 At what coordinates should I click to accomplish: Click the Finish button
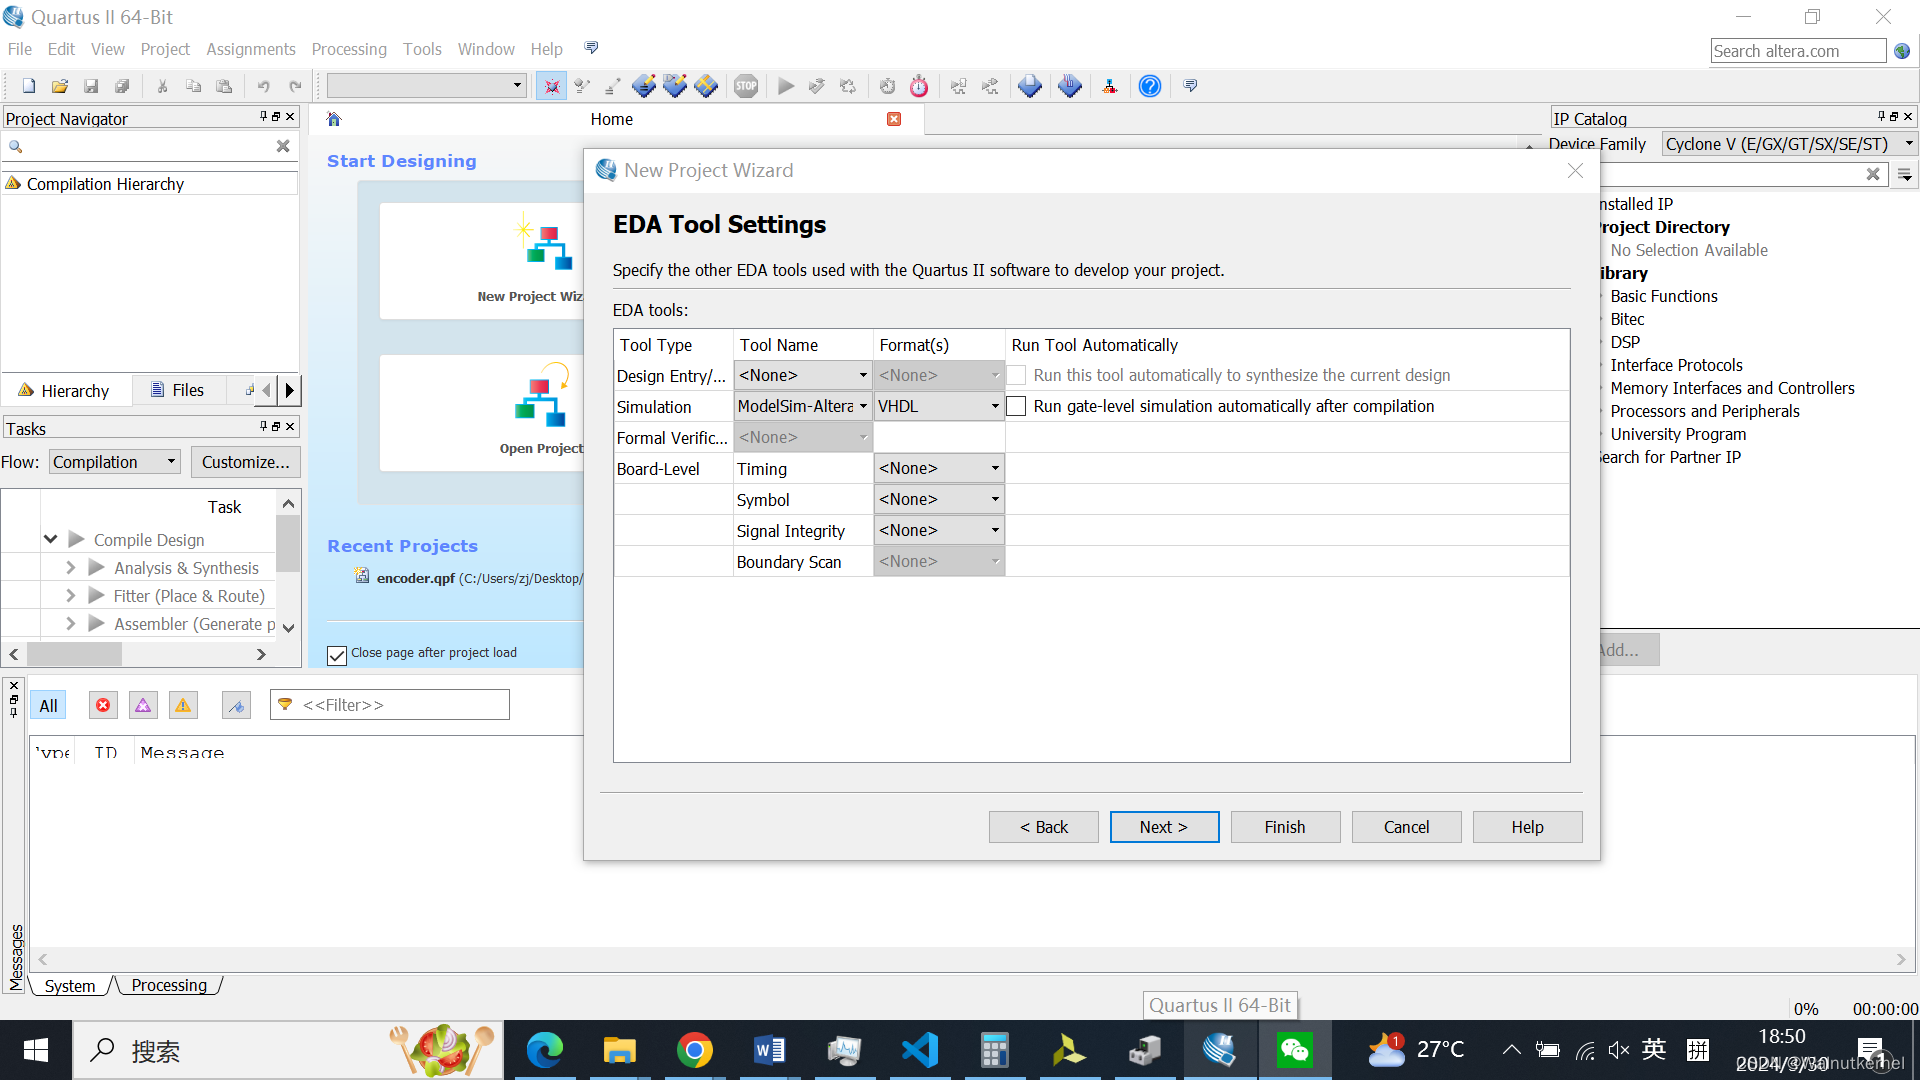(x=1285, y=827)
